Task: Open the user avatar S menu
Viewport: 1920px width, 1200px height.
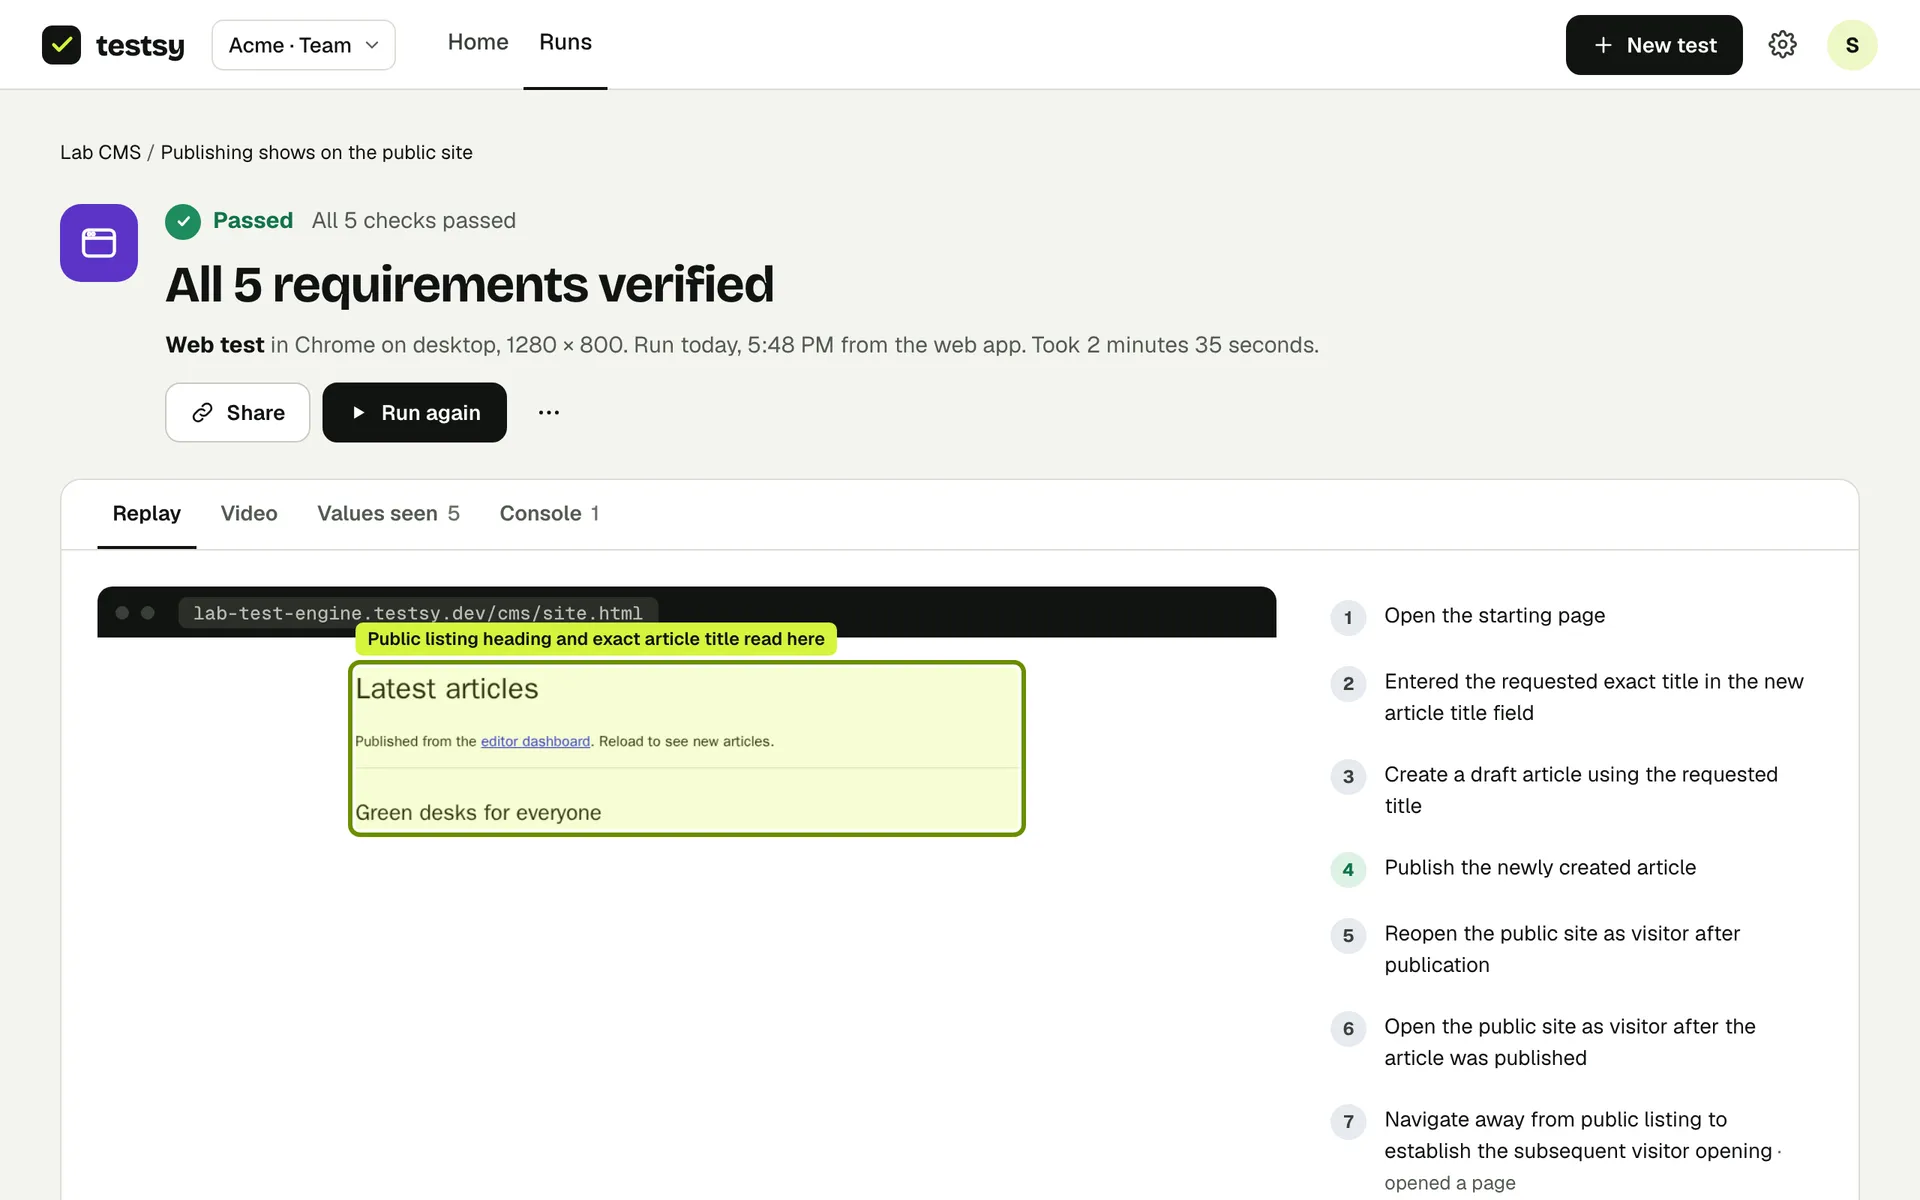Action: (x=1851, y=45)
